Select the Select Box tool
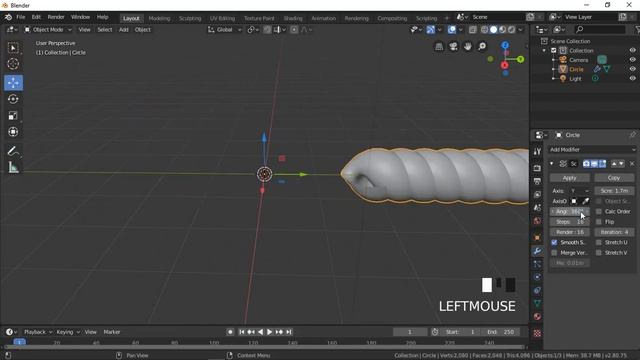Screen dimensions: 640x360 click(13, 48)
